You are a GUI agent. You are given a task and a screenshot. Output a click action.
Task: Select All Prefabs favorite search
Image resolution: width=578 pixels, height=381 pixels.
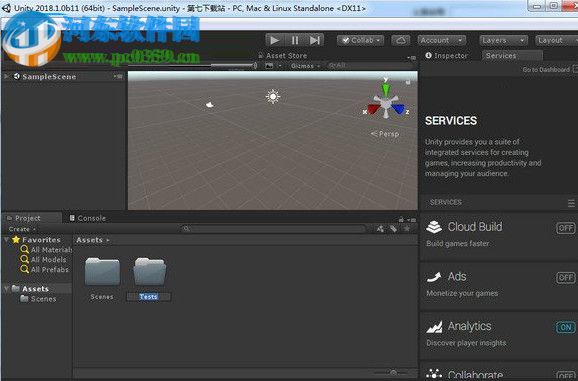45,269
